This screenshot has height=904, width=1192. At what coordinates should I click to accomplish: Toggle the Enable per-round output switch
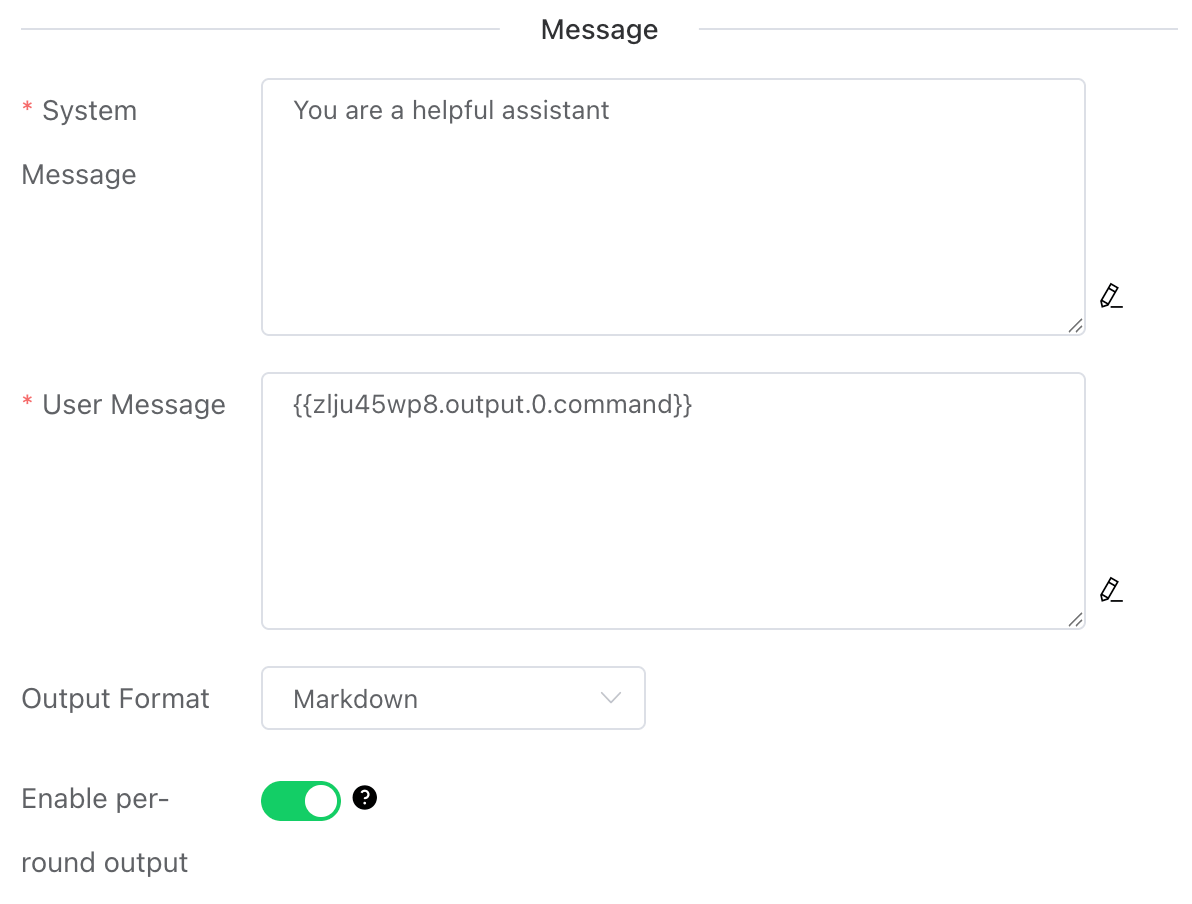(x=301, y=801)
